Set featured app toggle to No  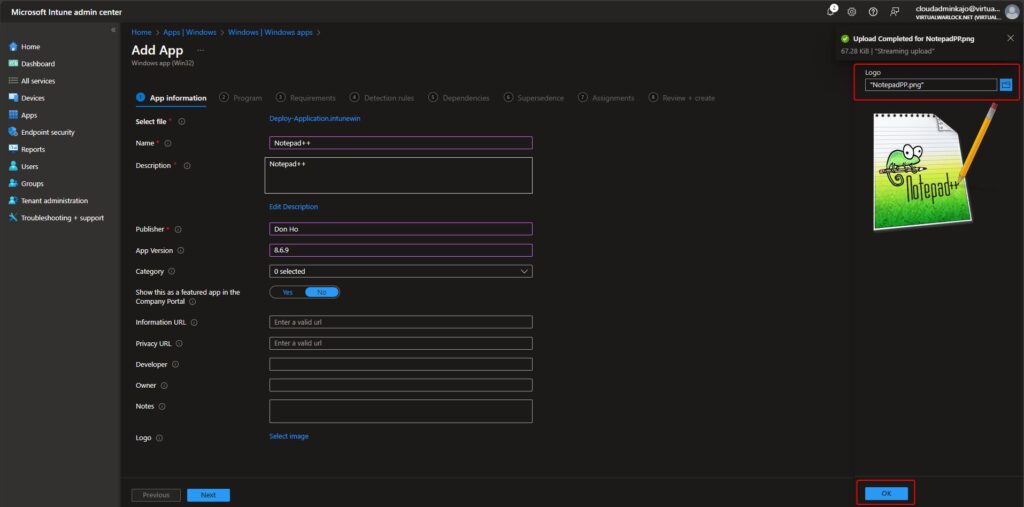click(321, 292)
